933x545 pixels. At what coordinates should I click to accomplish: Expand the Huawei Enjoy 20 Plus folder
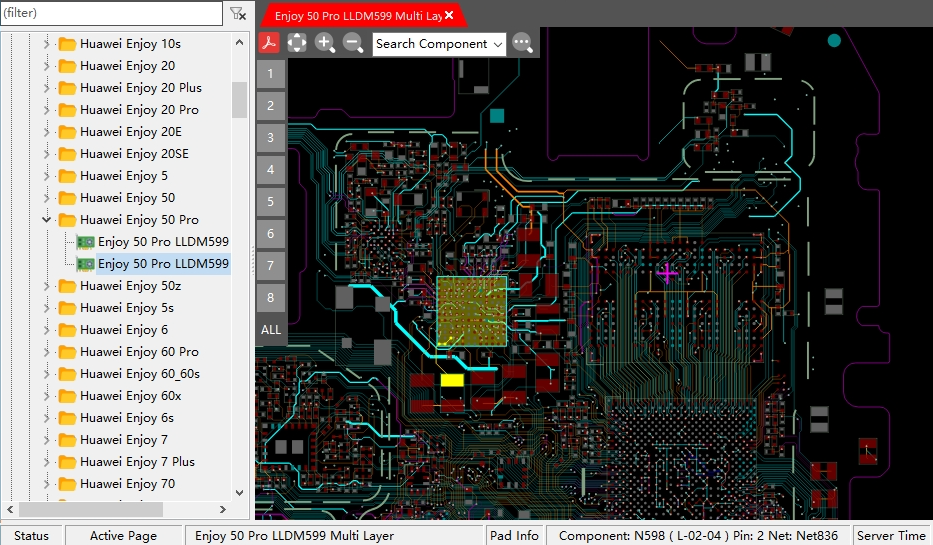[x=46, y=87]
